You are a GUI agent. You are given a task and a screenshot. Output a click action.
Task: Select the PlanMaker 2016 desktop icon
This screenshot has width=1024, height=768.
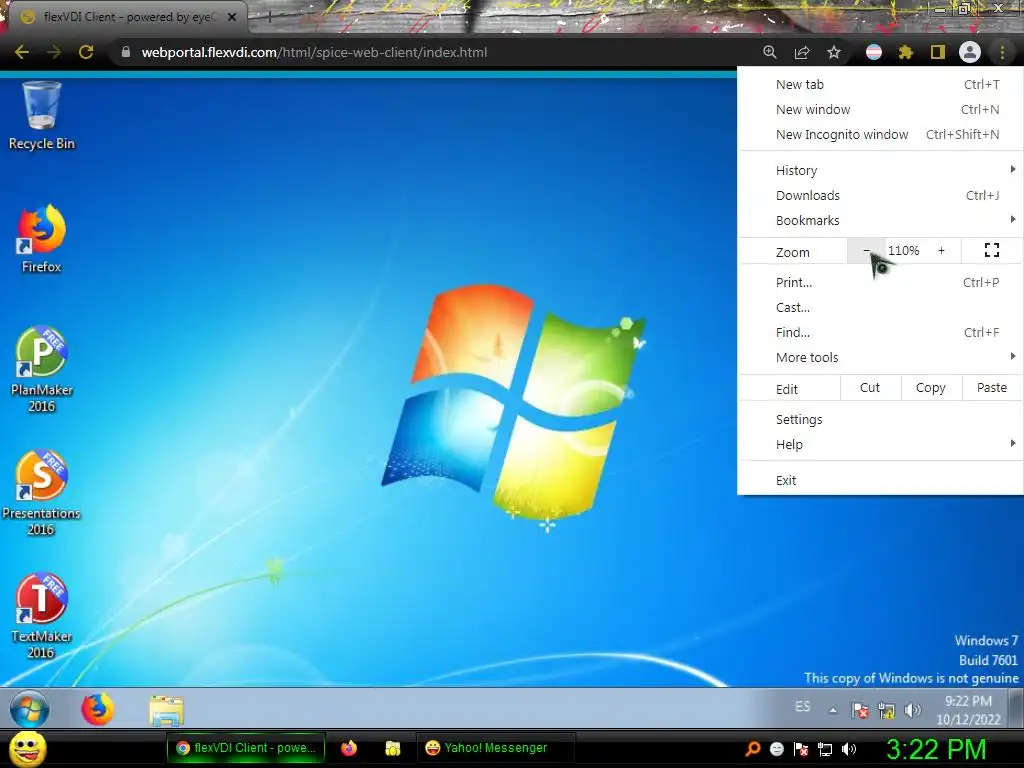click(42, 370)
